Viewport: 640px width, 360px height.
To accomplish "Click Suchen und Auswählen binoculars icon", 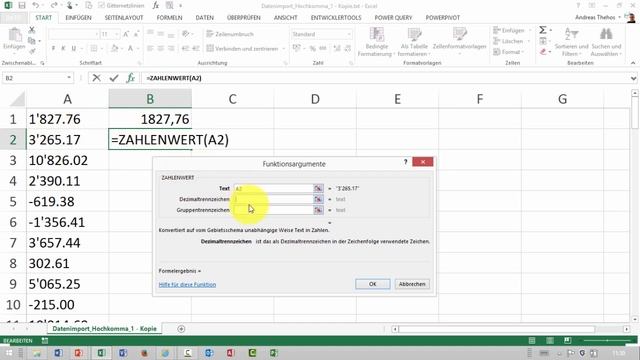I will click(x=606, y=34).
